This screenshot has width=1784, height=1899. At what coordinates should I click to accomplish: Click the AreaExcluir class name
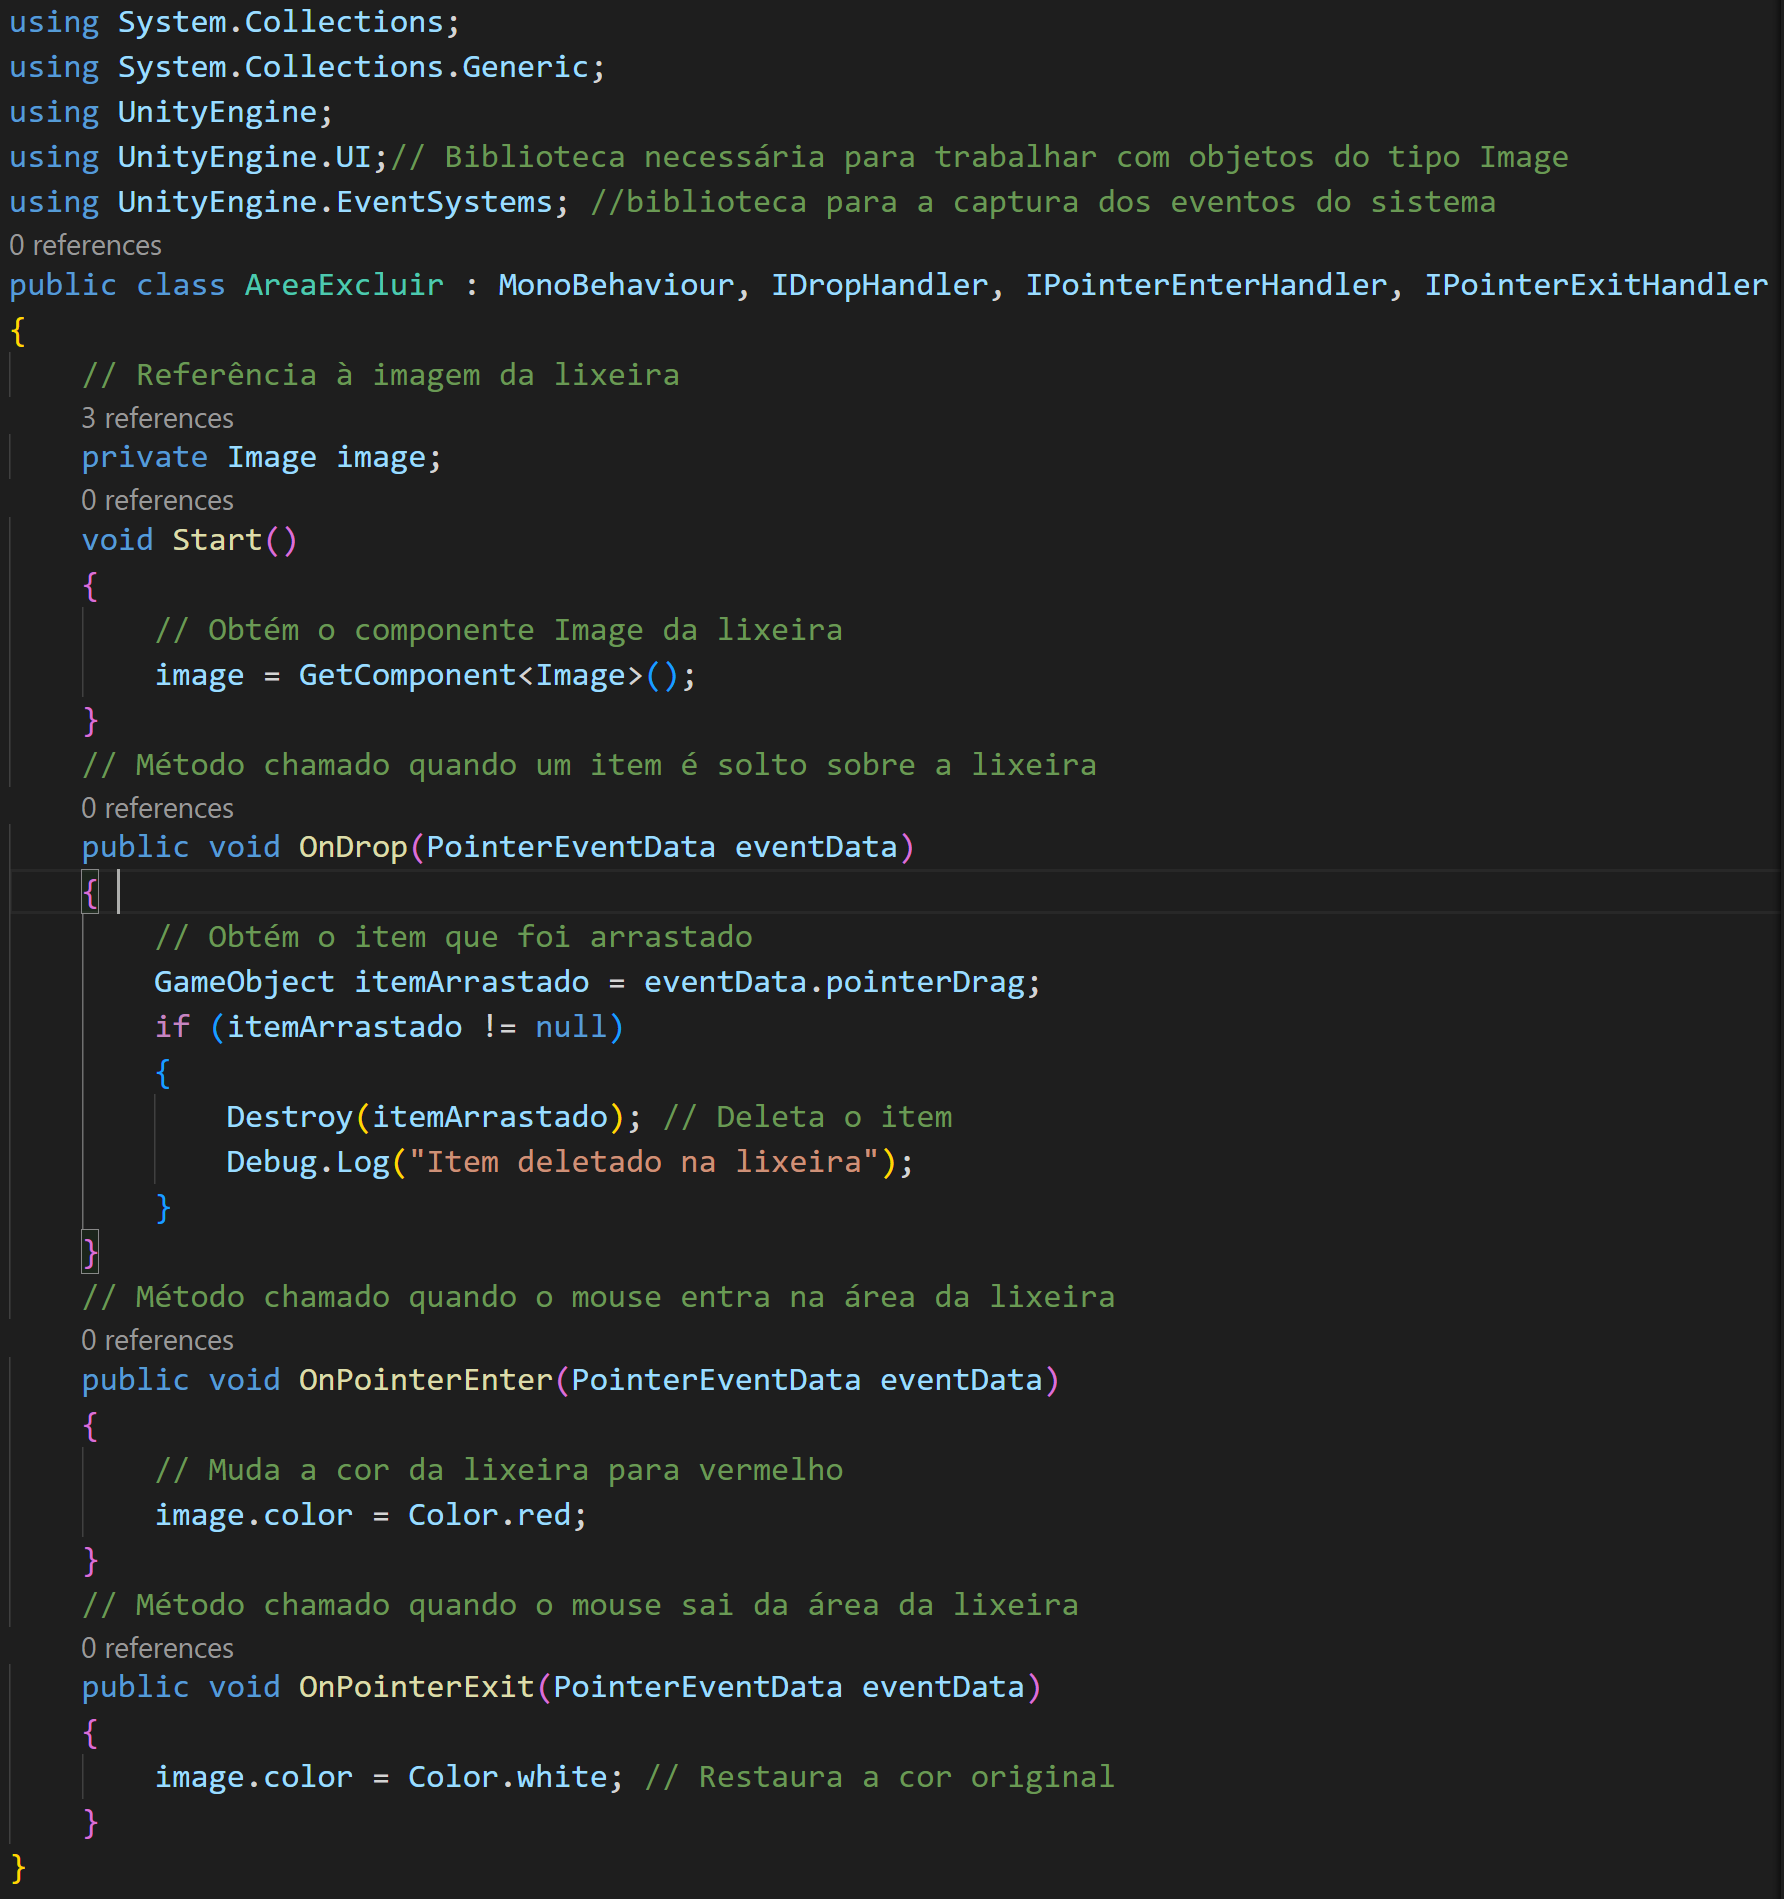(x=344, y=285)
